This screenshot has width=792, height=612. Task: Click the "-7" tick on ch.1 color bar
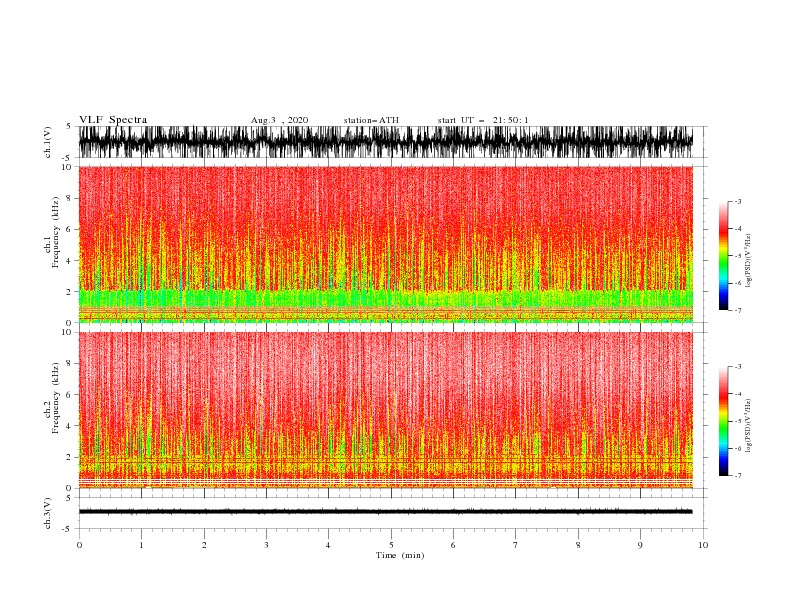737,310
